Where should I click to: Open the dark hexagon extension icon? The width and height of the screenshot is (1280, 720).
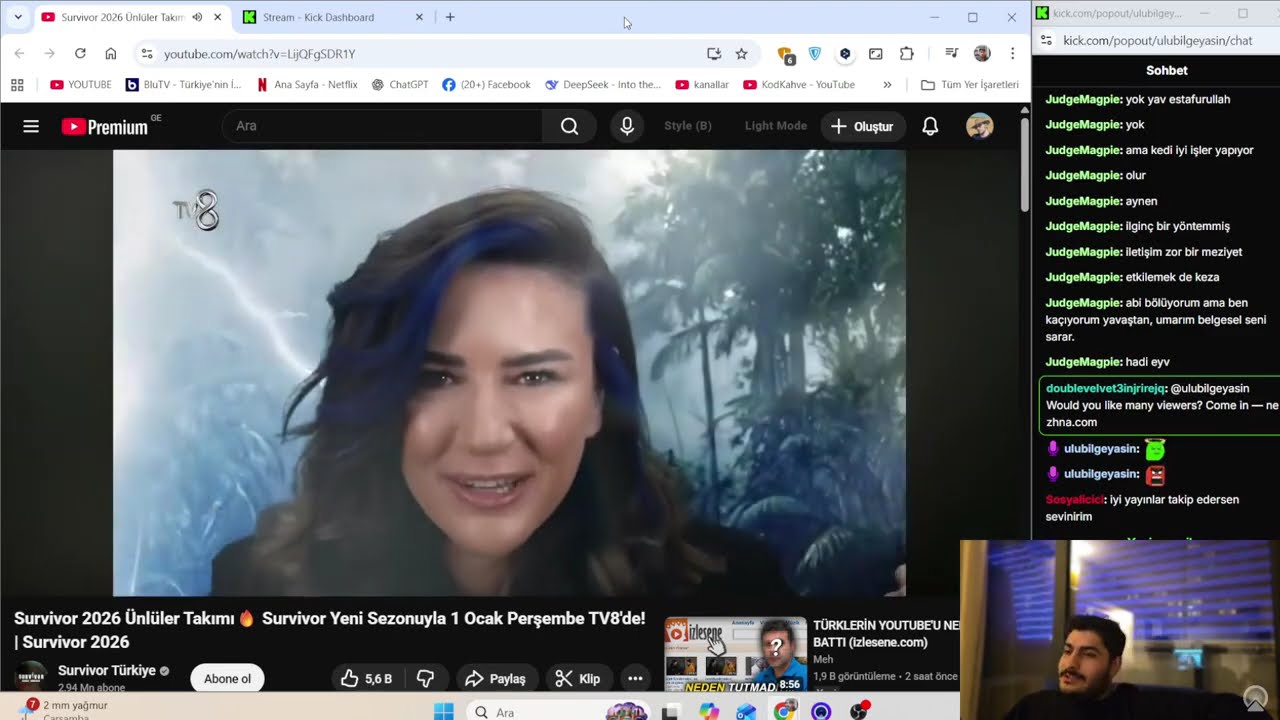click(845, 54)
